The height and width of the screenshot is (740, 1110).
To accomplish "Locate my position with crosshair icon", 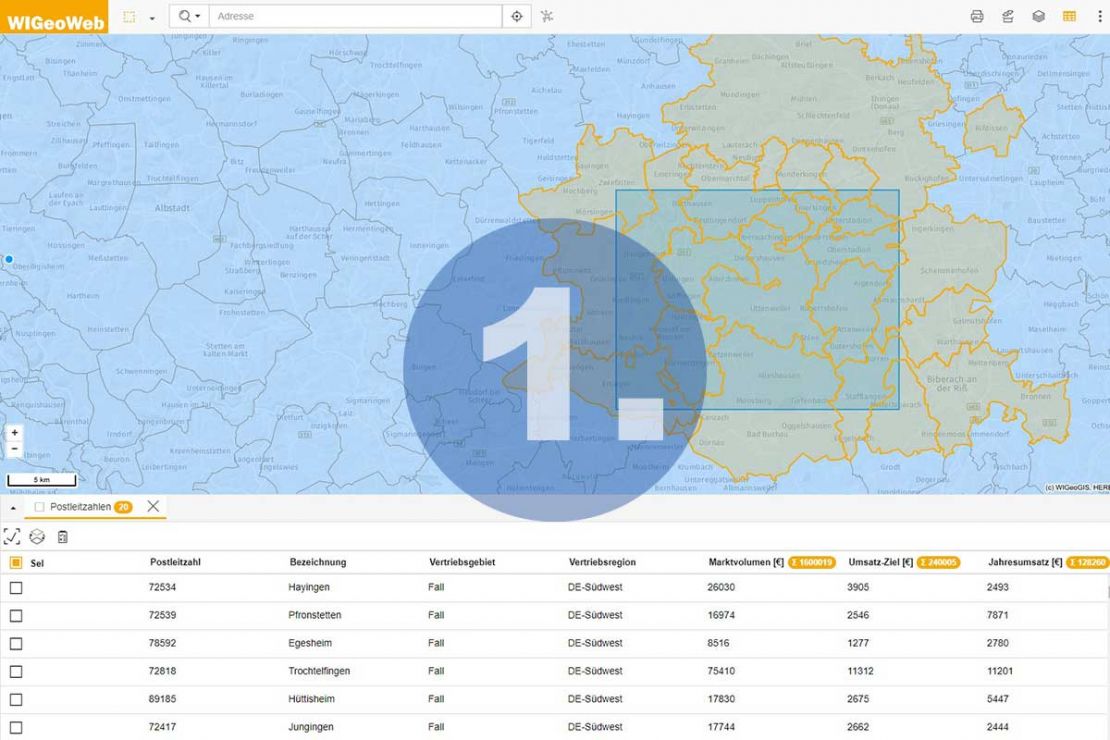I will point(517,16).
